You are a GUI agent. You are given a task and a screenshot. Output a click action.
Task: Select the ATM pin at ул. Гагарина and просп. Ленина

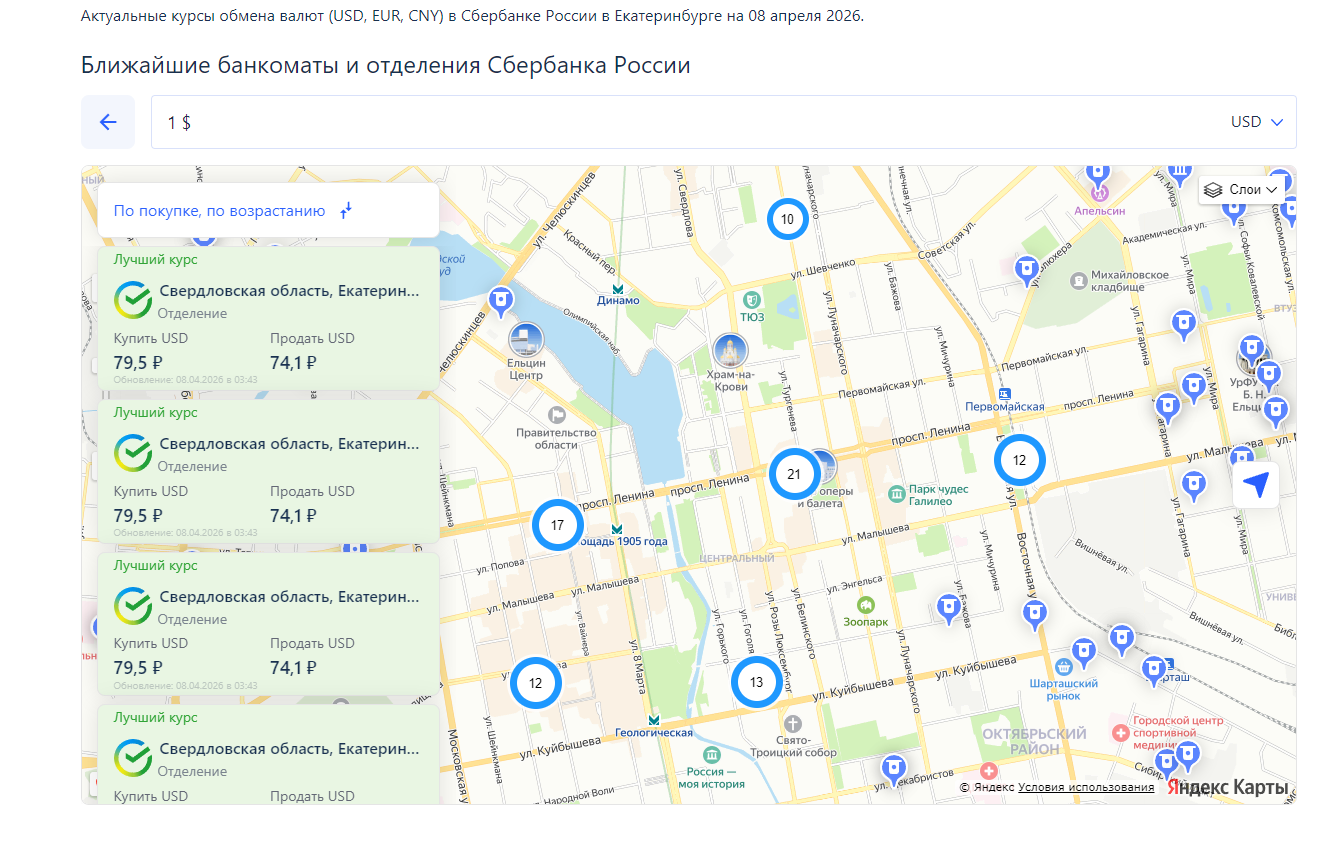tap(1167, 408)
